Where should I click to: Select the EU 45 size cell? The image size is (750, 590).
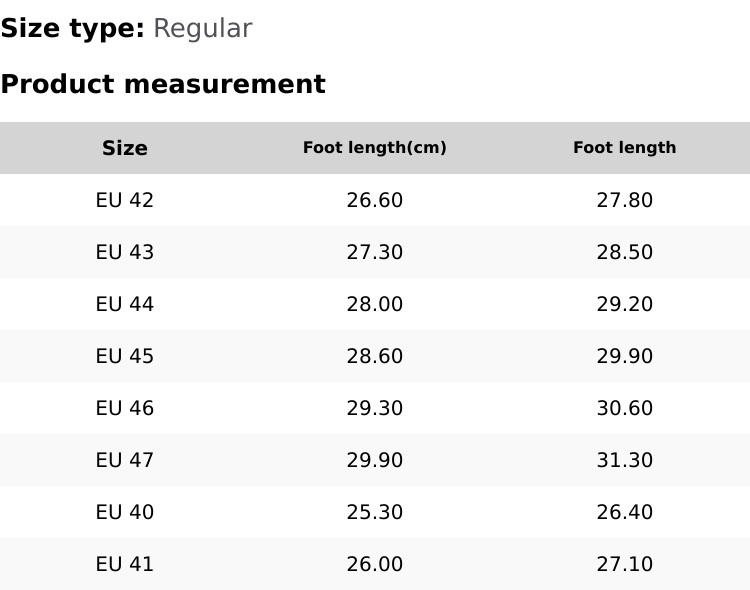click(x=125, y=356)
